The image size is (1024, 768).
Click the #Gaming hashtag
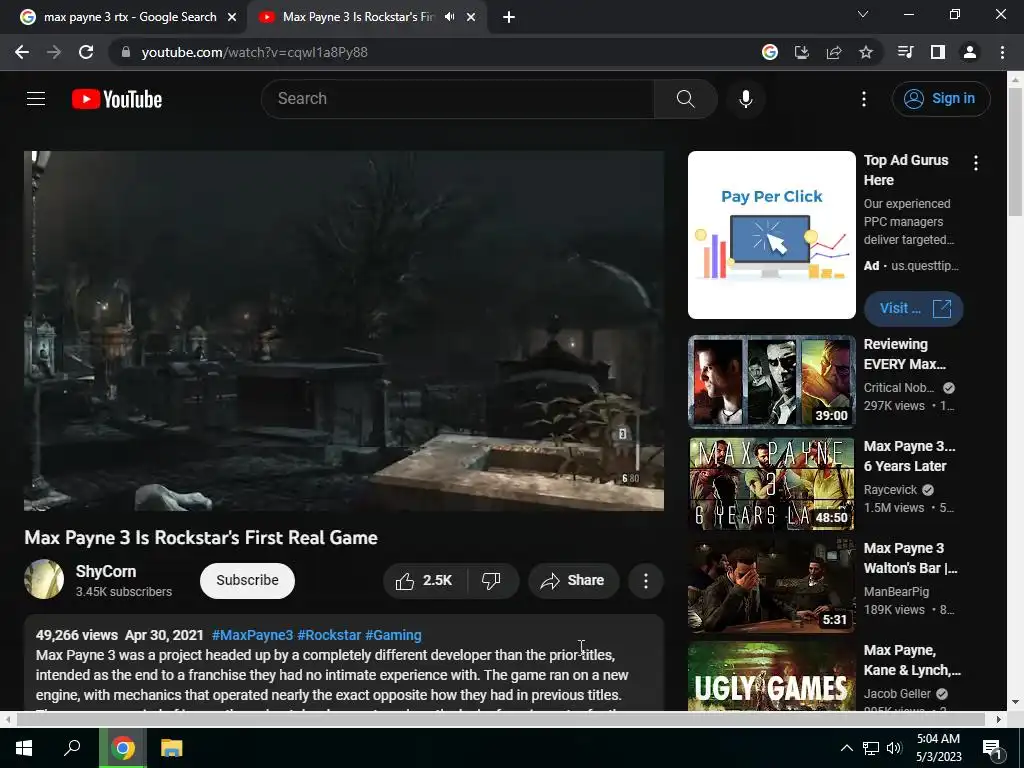pyautogui.click(x=393, y=635)
